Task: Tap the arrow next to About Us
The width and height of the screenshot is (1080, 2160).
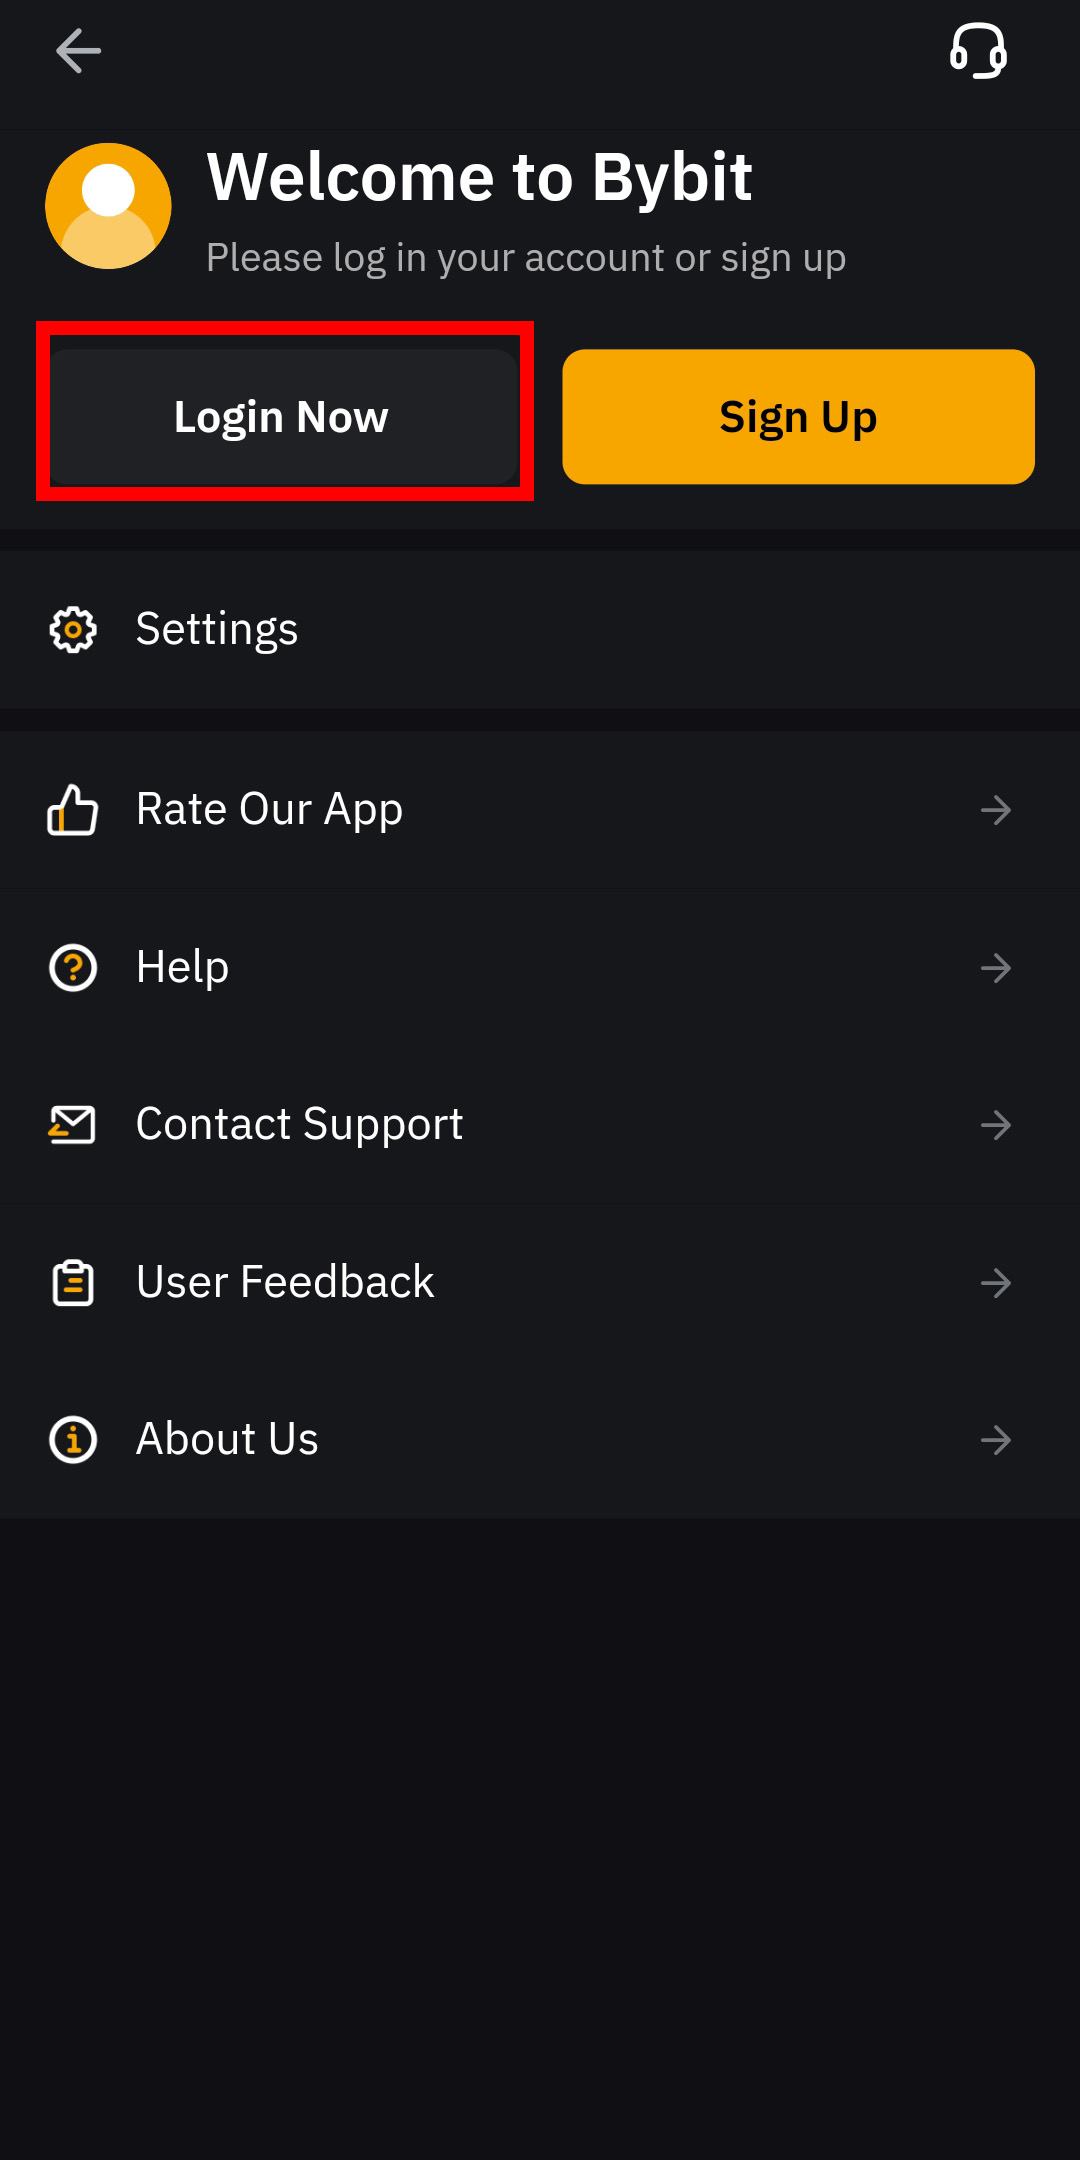Action: point(996,1440)
